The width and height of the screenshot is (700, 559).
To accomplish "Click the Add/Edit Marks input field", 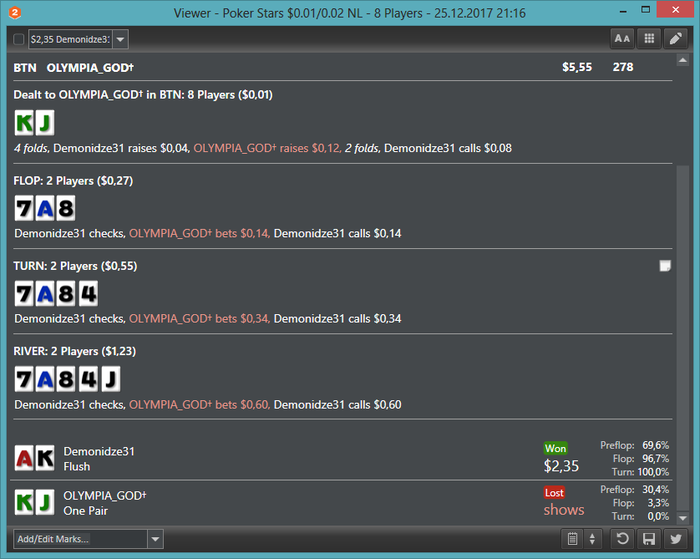I will tap(80, 539).
